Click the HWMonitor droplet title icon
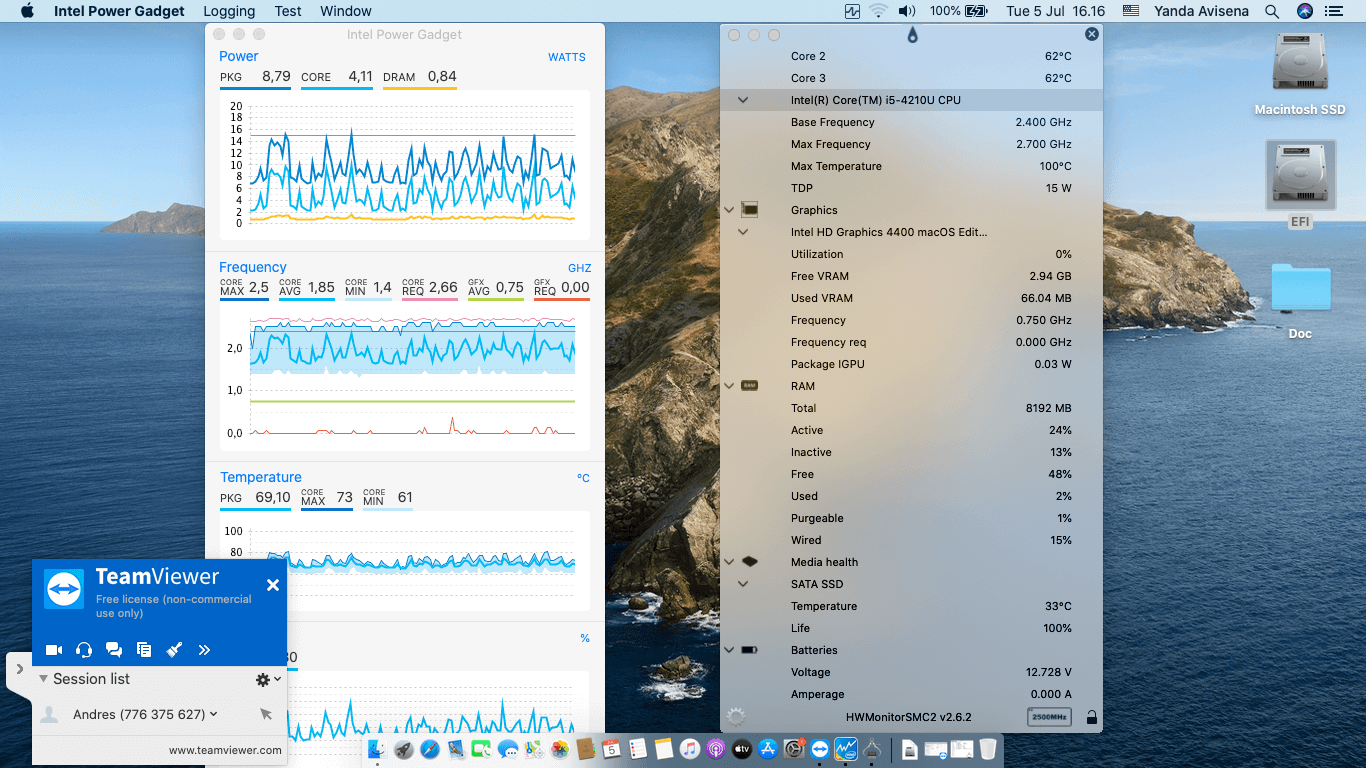The height and width of the screenshot is (768, 1366). coord(912,35)
